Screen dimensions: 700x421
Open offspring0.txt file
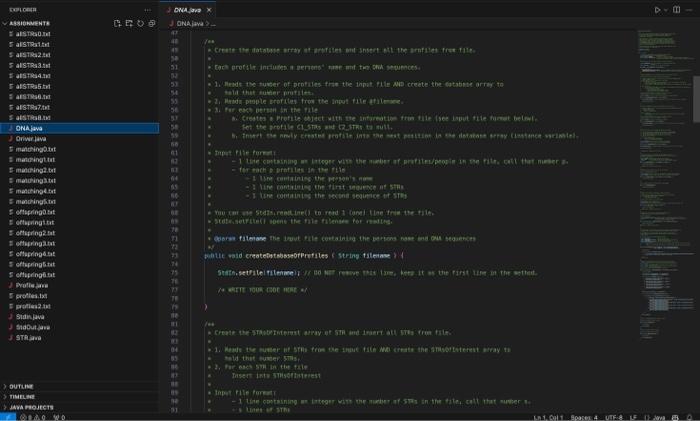tap(79, 213)
